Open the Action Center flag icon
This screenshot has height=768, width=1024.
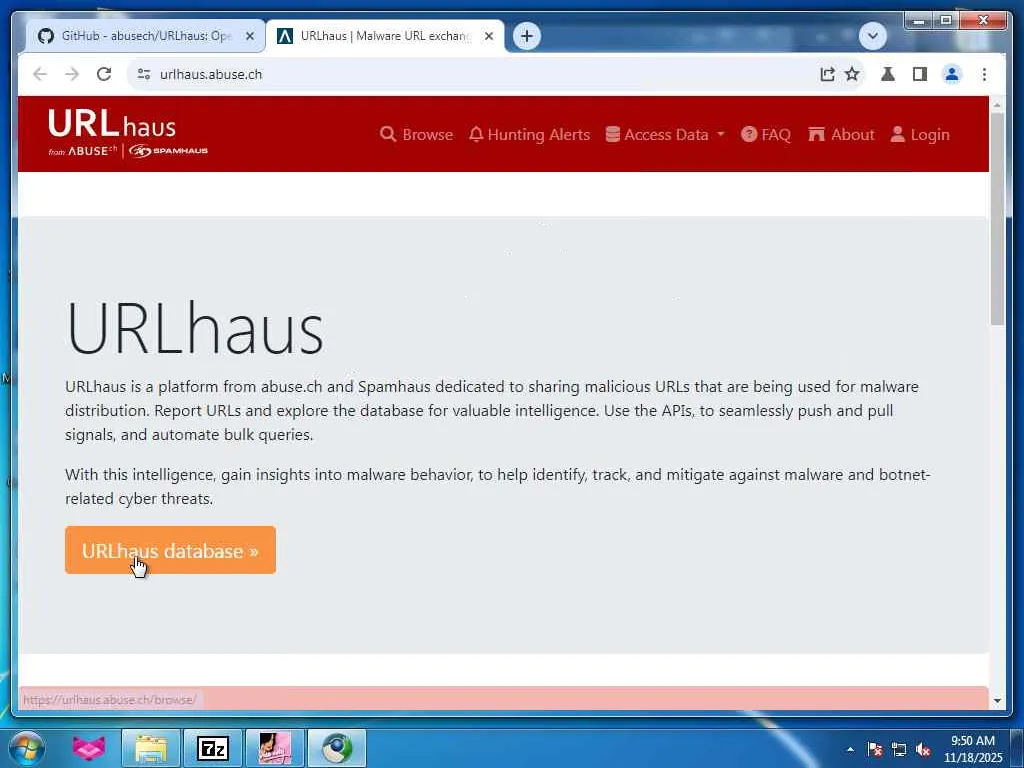[x=875, y=750]
